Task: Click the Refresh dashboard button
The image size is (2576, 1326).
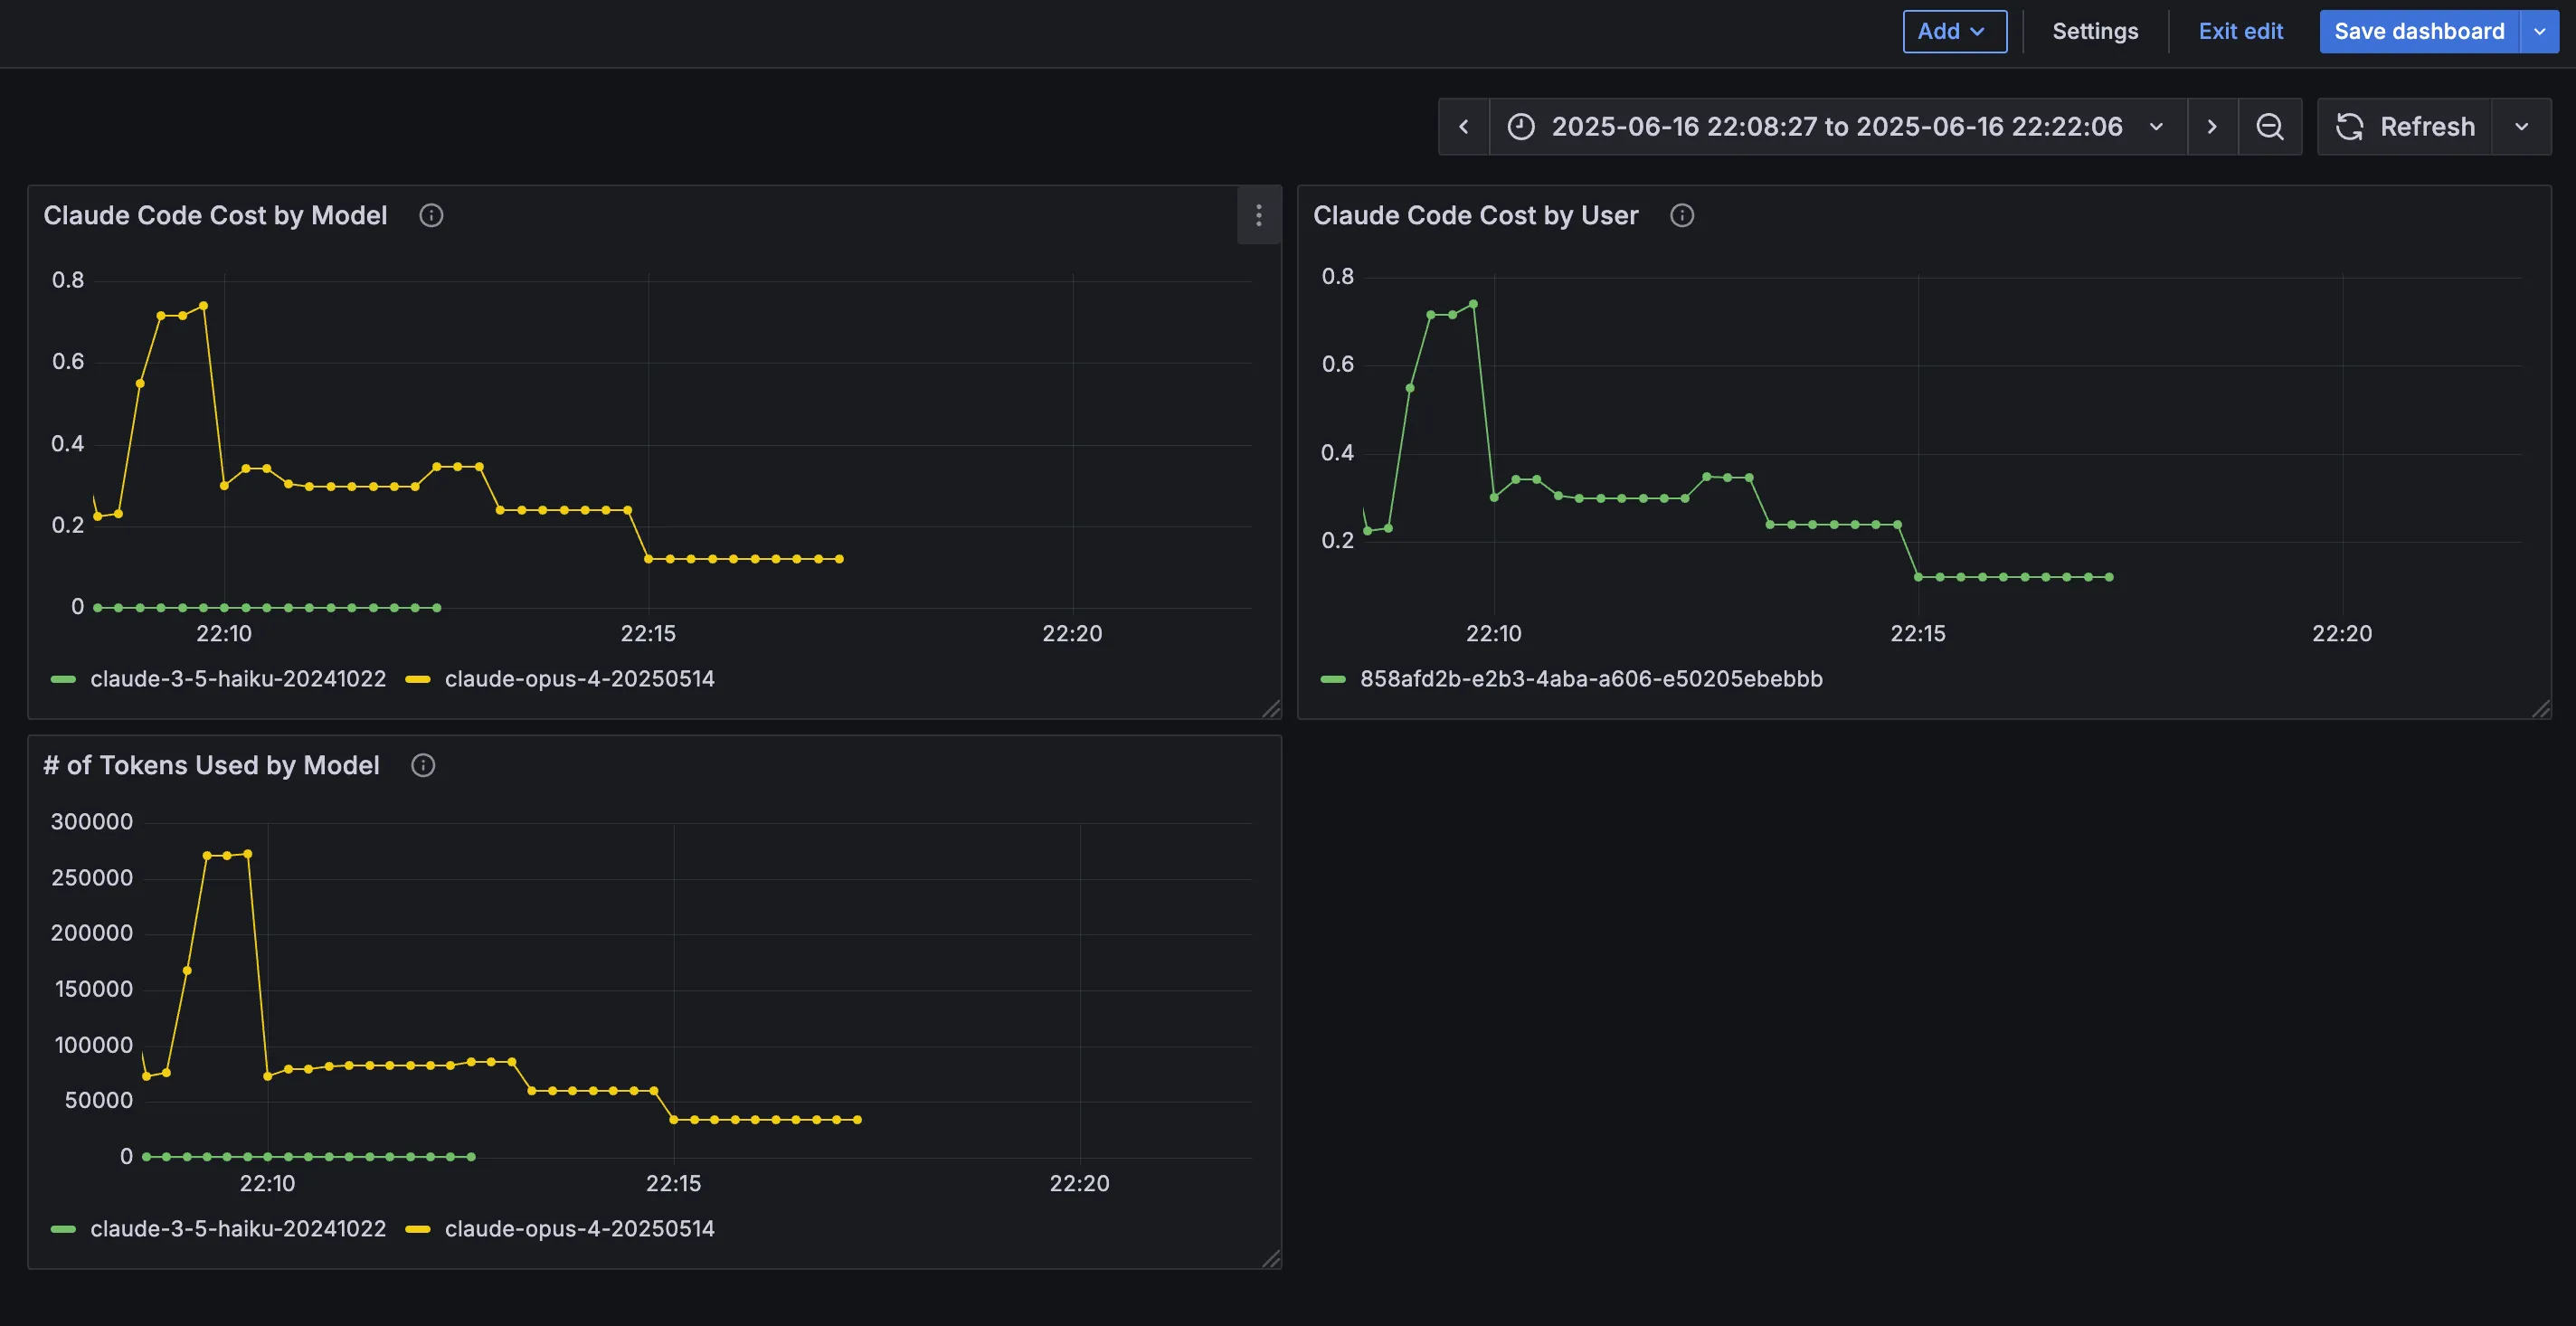Action: pyautogui.click(x=2405, y=127)
